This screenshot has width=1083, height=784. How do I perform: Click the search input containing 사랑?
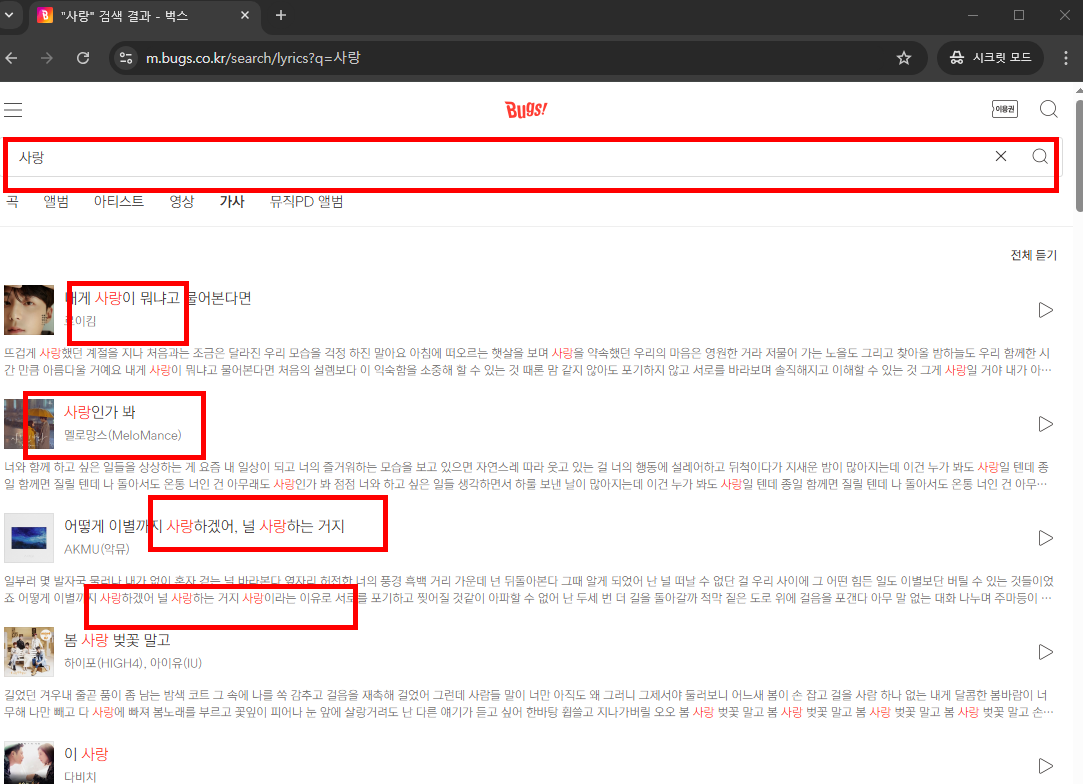500,156
